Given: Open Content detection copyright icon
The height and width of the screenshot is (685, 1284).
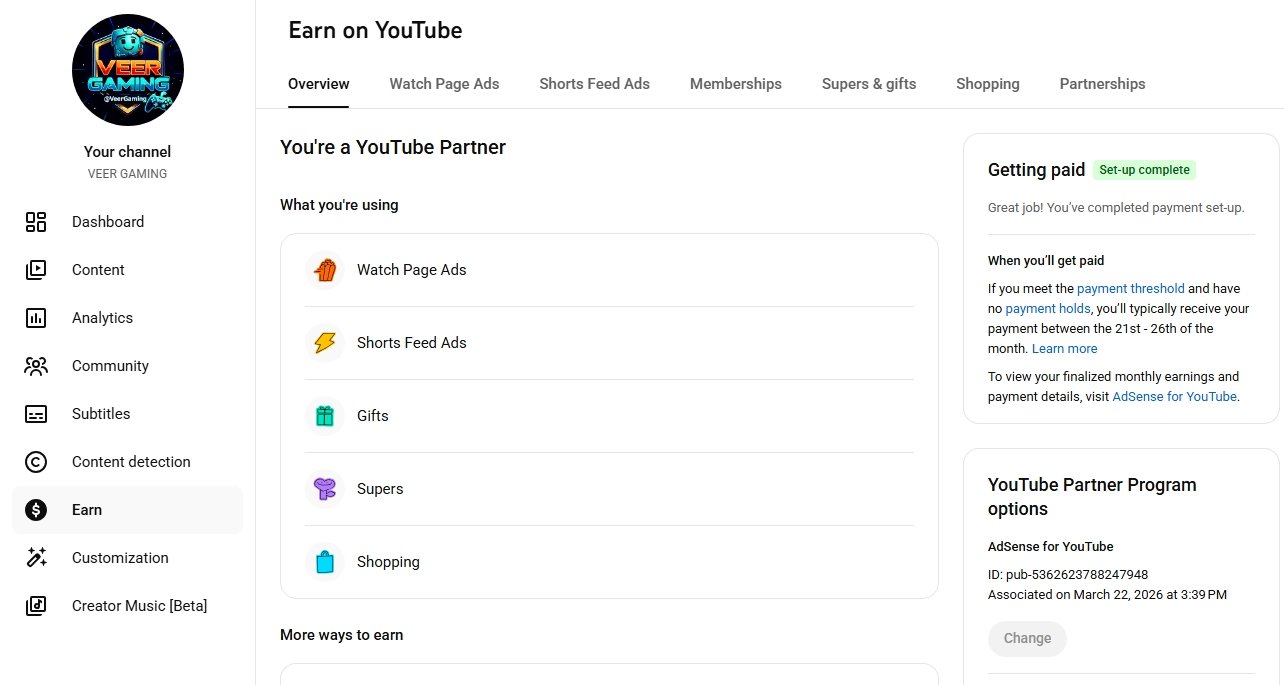Looking at the screenshot, I should coord(36,462).
